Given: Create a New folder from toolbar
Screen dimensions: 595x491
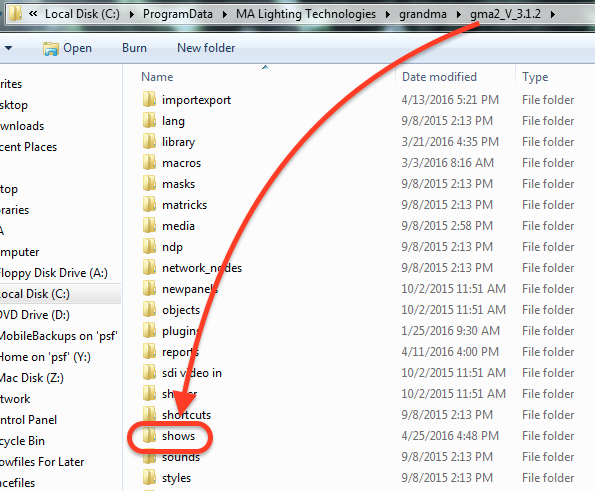Looking at the screenshot, I should pyautogui.click(x=206, y=48).
